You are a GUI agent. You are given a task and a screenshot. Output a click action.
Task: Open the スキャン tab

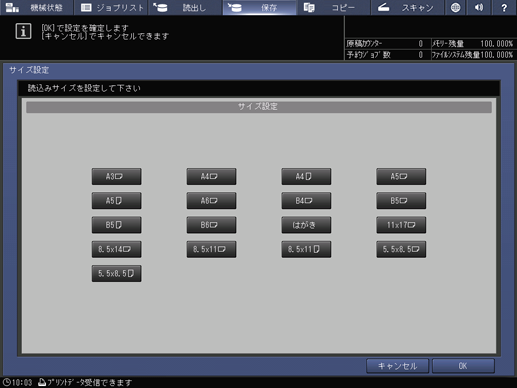[x=408, y=7]
